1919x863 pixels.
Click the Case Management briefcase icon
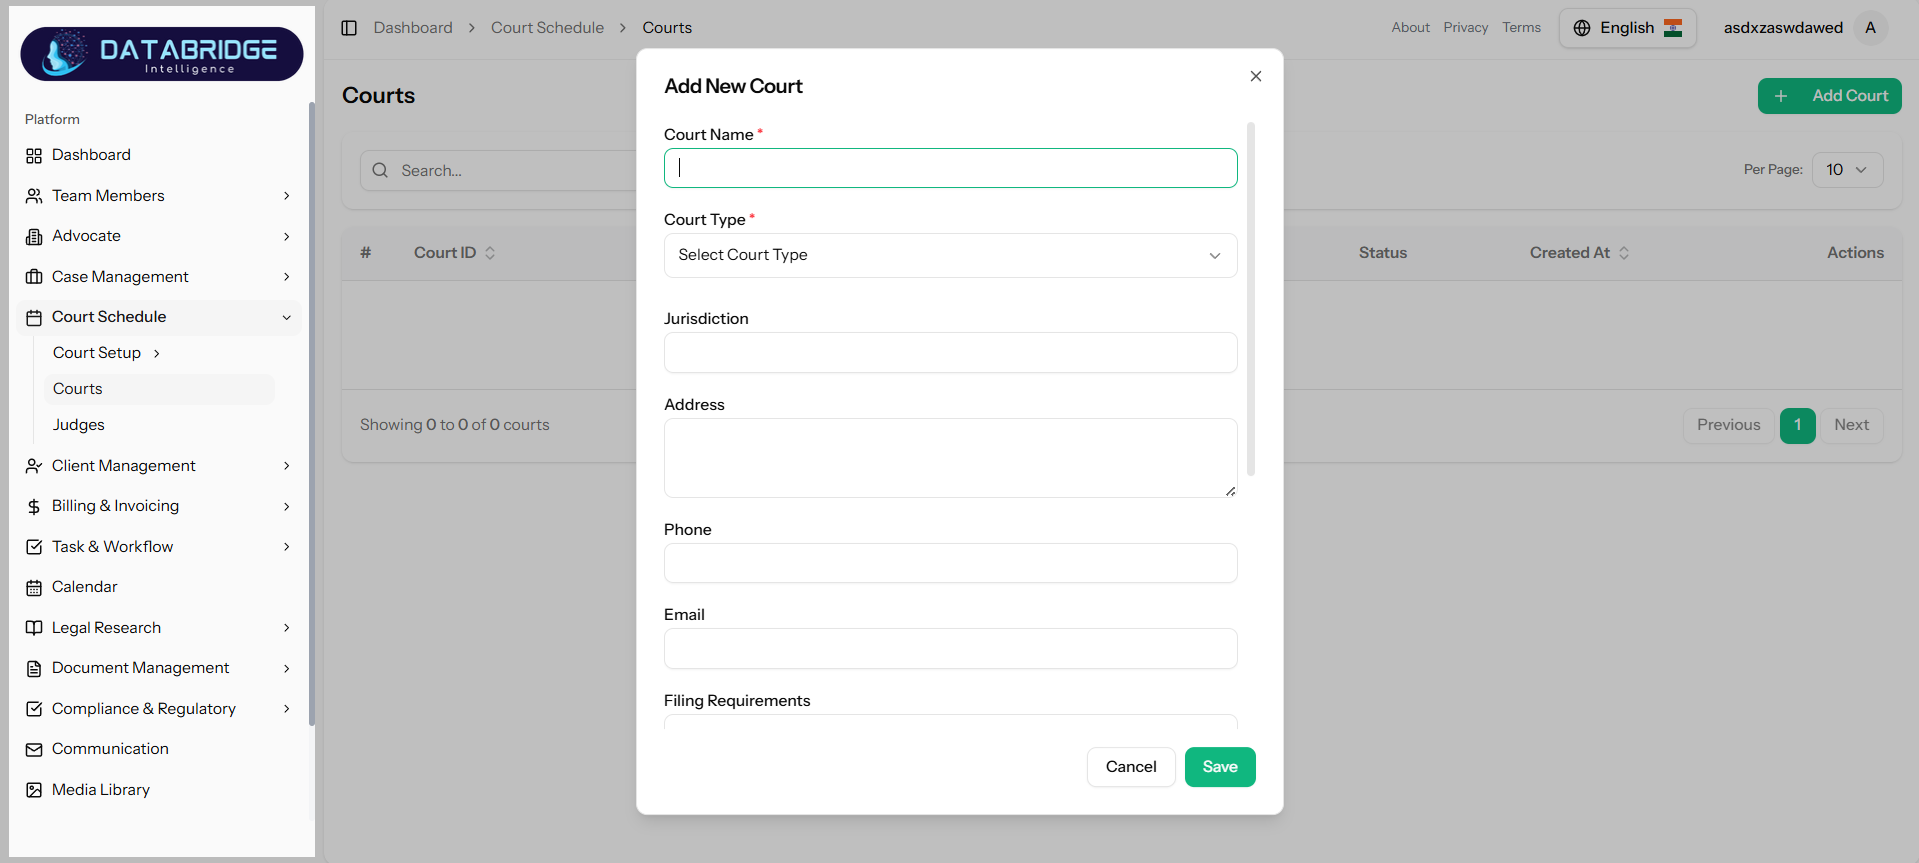tap(34, 277)
